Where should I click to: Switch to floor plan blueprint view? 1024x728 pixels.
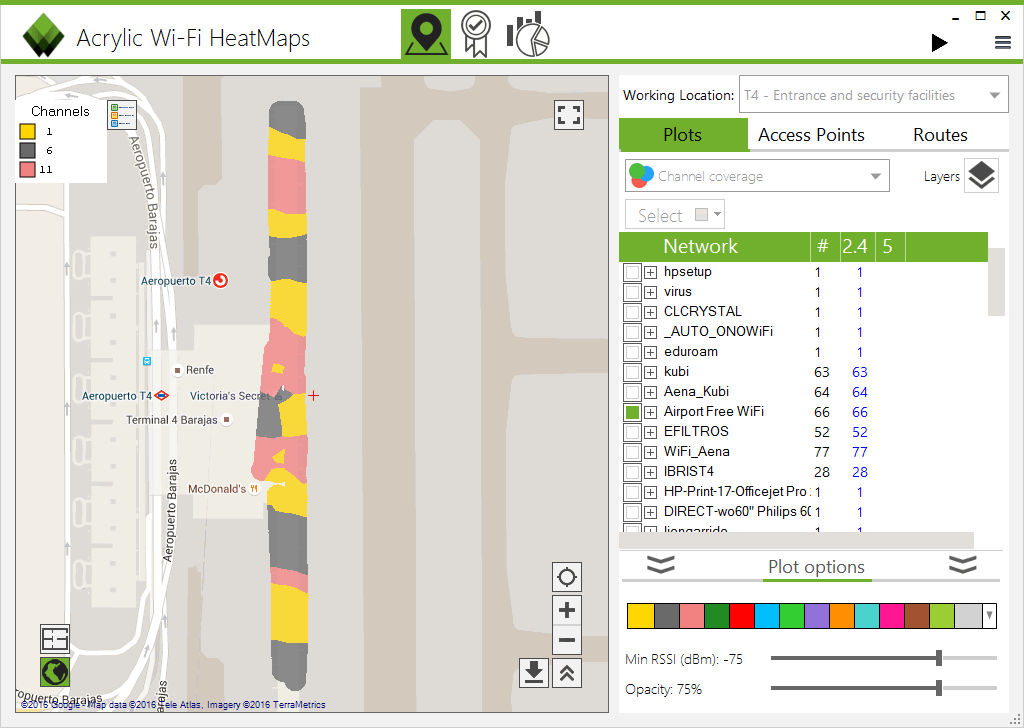pos(55,639)
